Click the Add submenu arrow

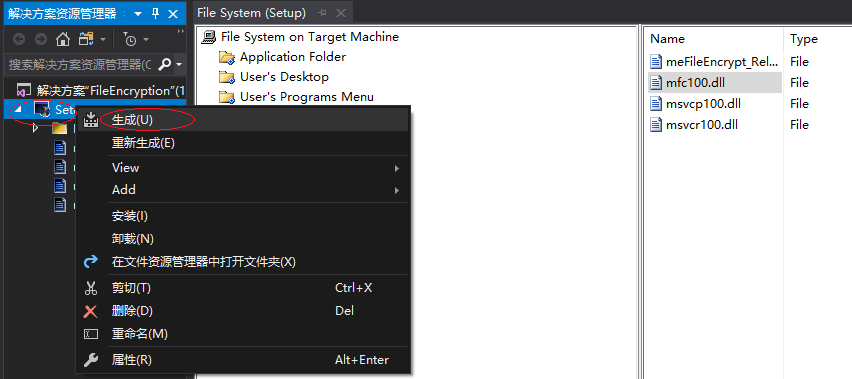pos(397,191)
